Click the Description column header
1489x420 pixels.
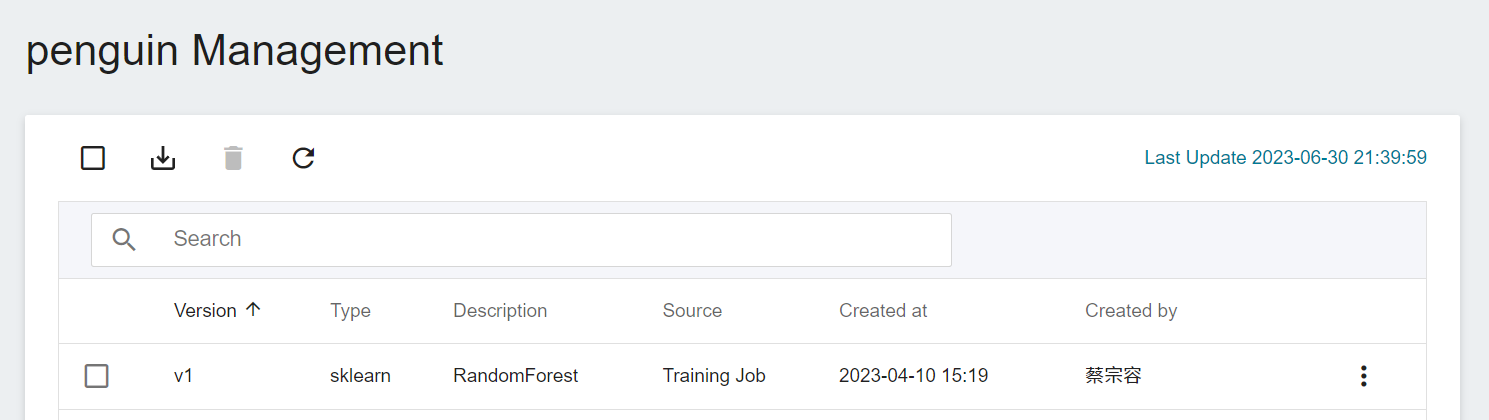500,311
